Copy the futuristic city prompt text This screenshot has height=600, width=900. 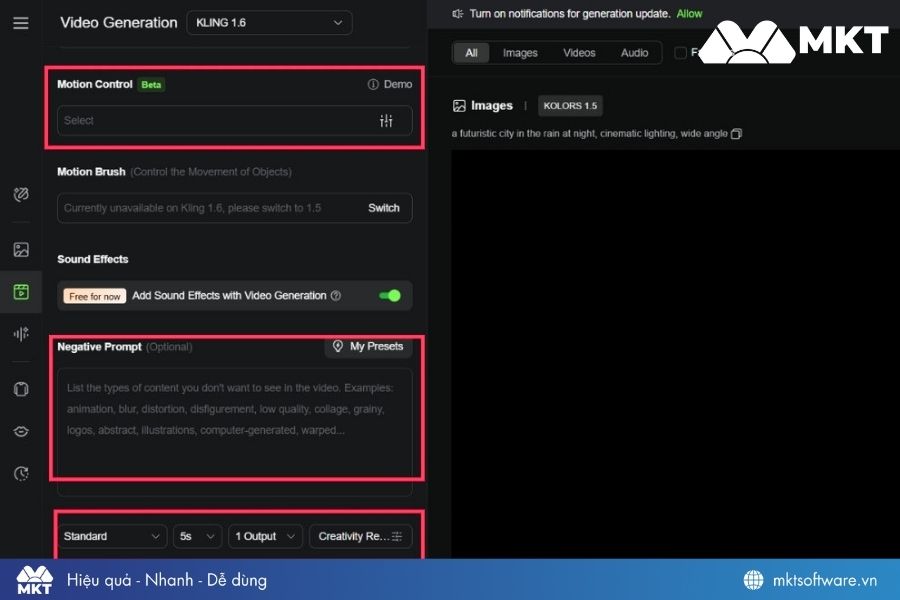(x=737, y=134)
